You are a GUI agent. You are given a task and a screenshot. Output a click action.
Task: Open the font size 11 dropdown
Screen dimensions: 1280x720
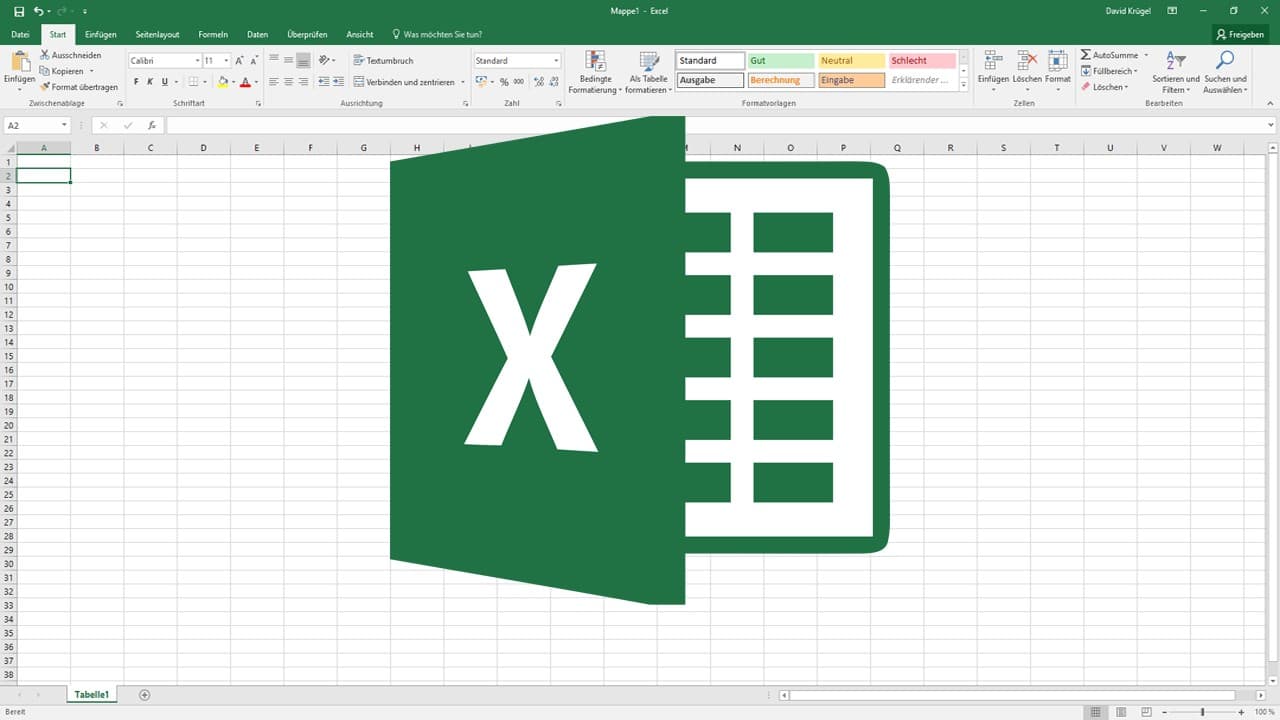225,61
